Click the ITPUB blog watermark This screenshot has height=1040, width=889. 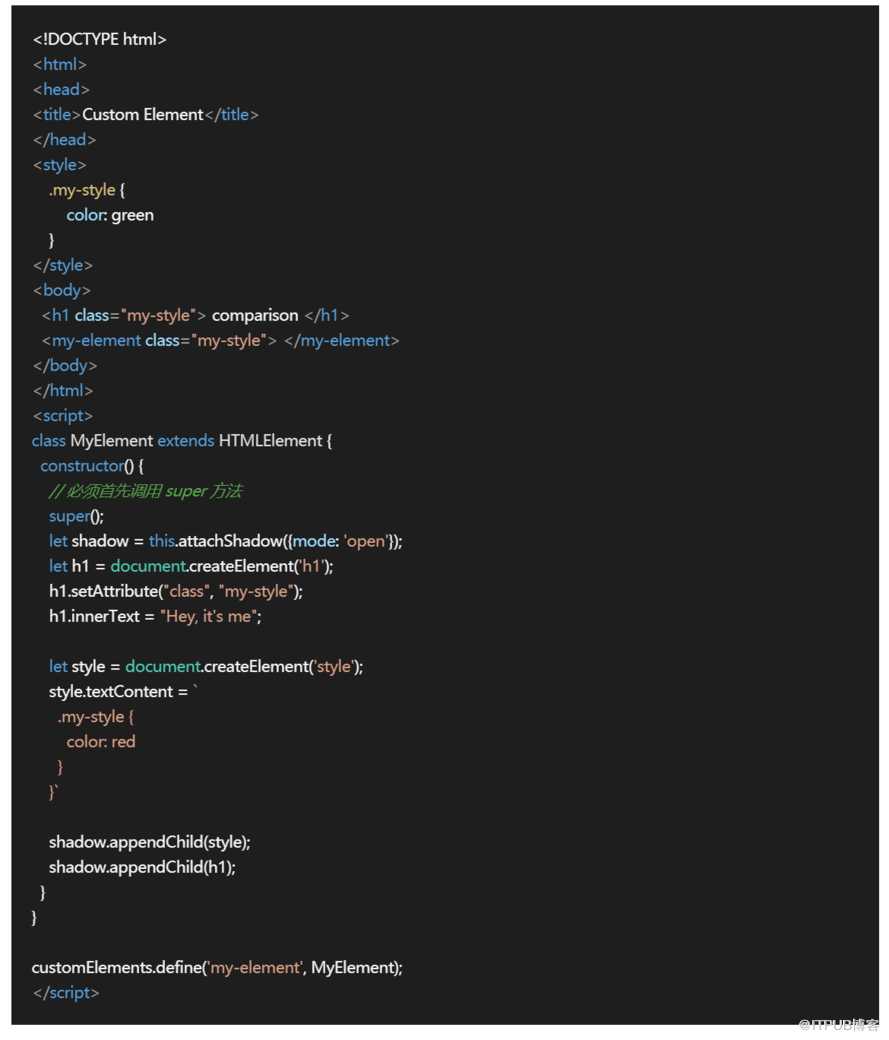pyautogui.click(x=838, y=1025)
